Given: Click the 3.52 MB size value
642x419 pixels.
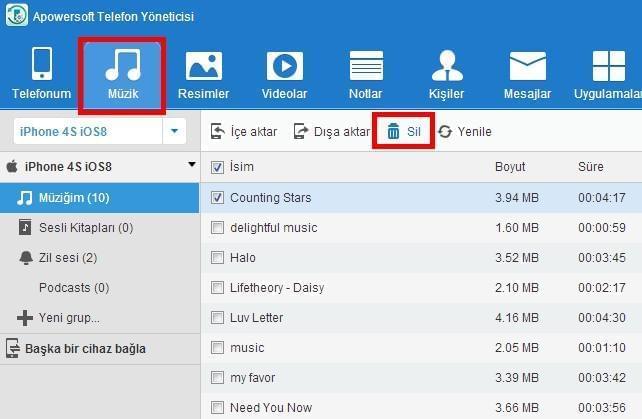Looking at the screenshot, I should click(517, 258).
